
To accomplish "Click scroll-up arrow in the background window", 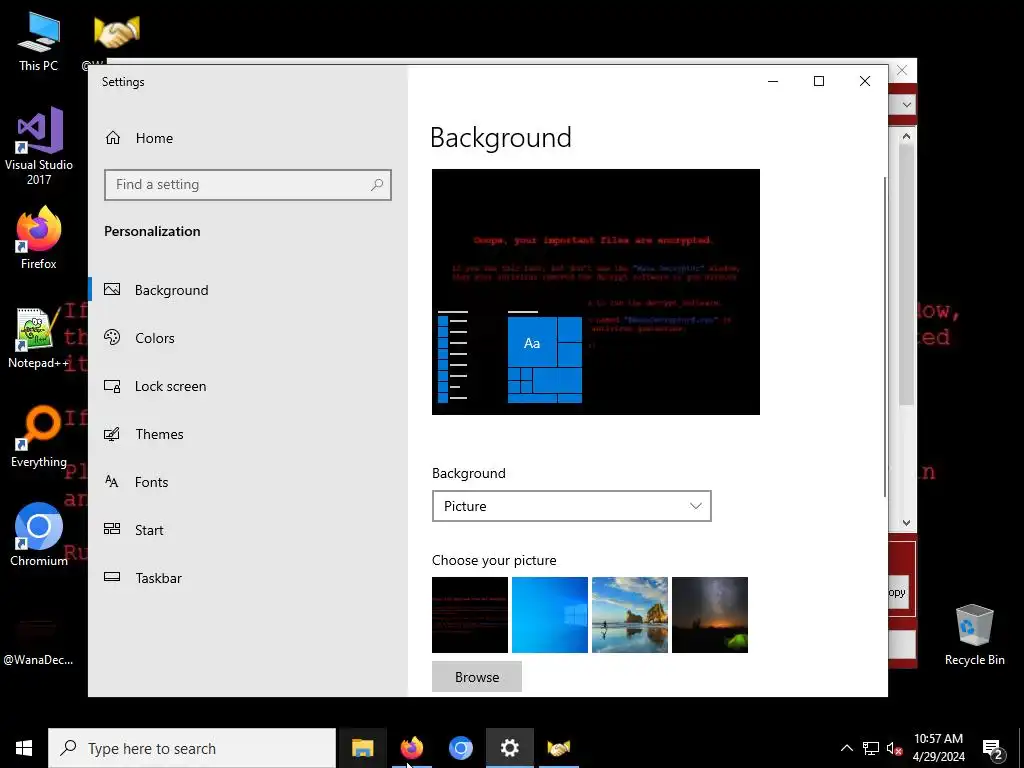I will [906, 136].
